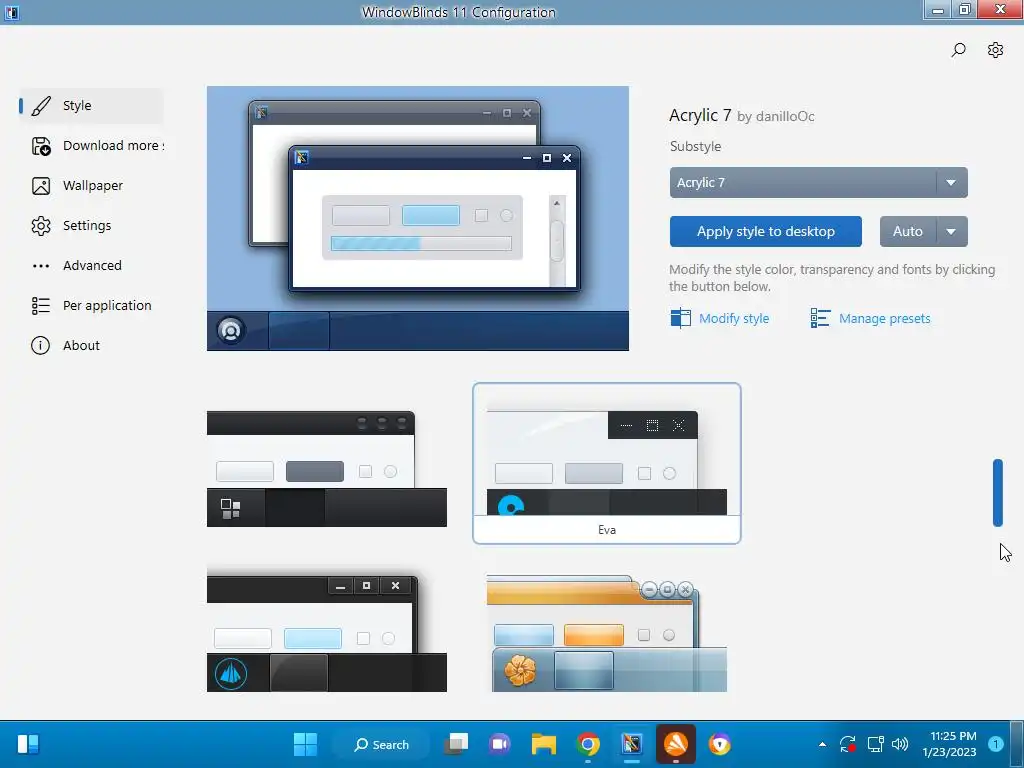Open the orange app icon in taskbar
The image size is (1024, 768).
[x=675, y=744]
